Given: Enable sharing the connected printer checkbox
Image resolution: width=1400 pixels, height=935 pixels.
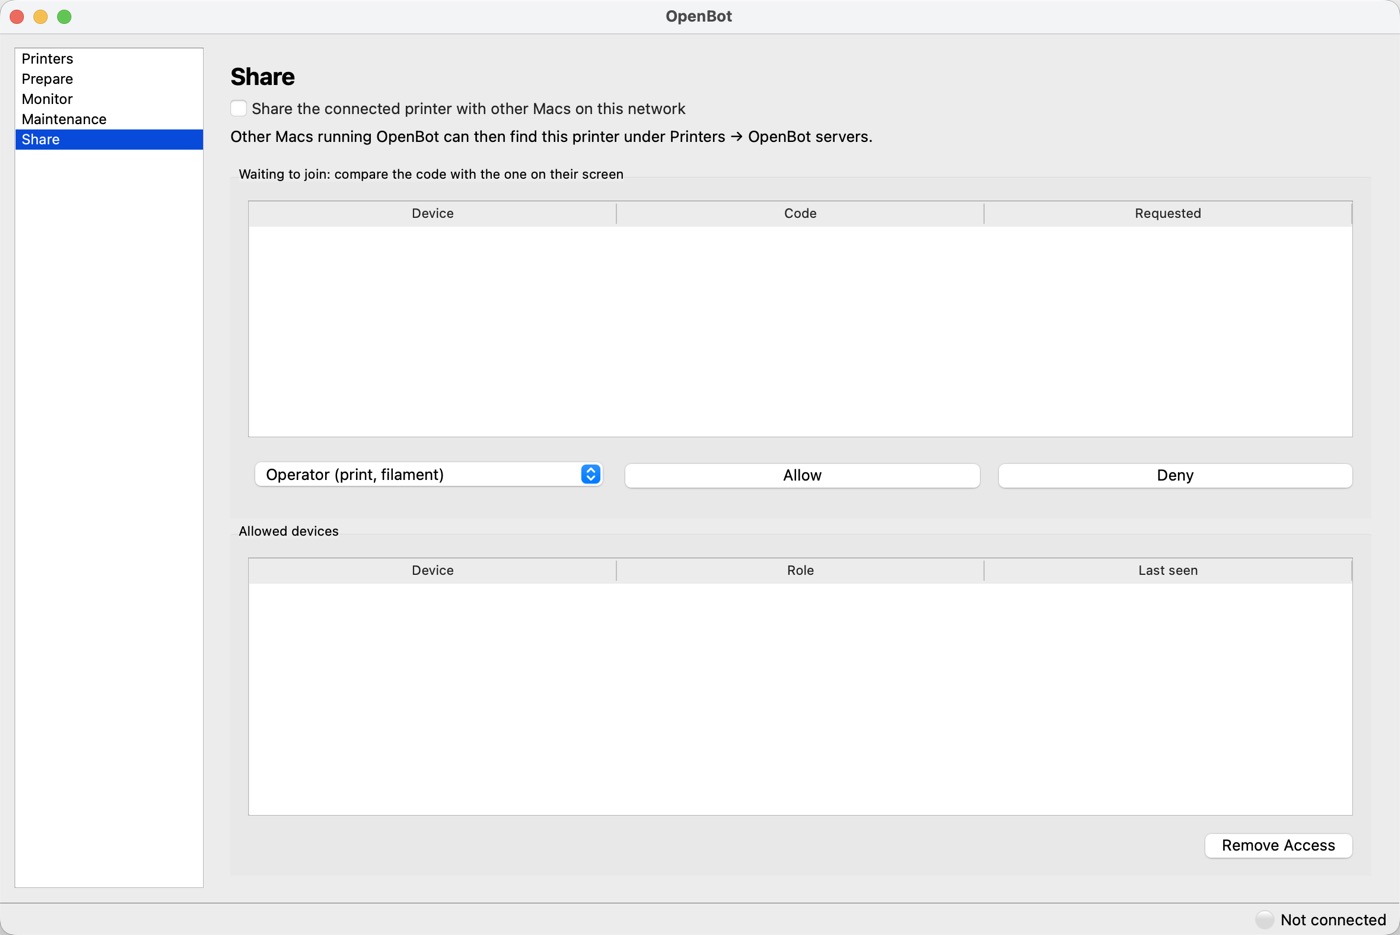Looking at the screenshot, I should [x=239, y=108].
